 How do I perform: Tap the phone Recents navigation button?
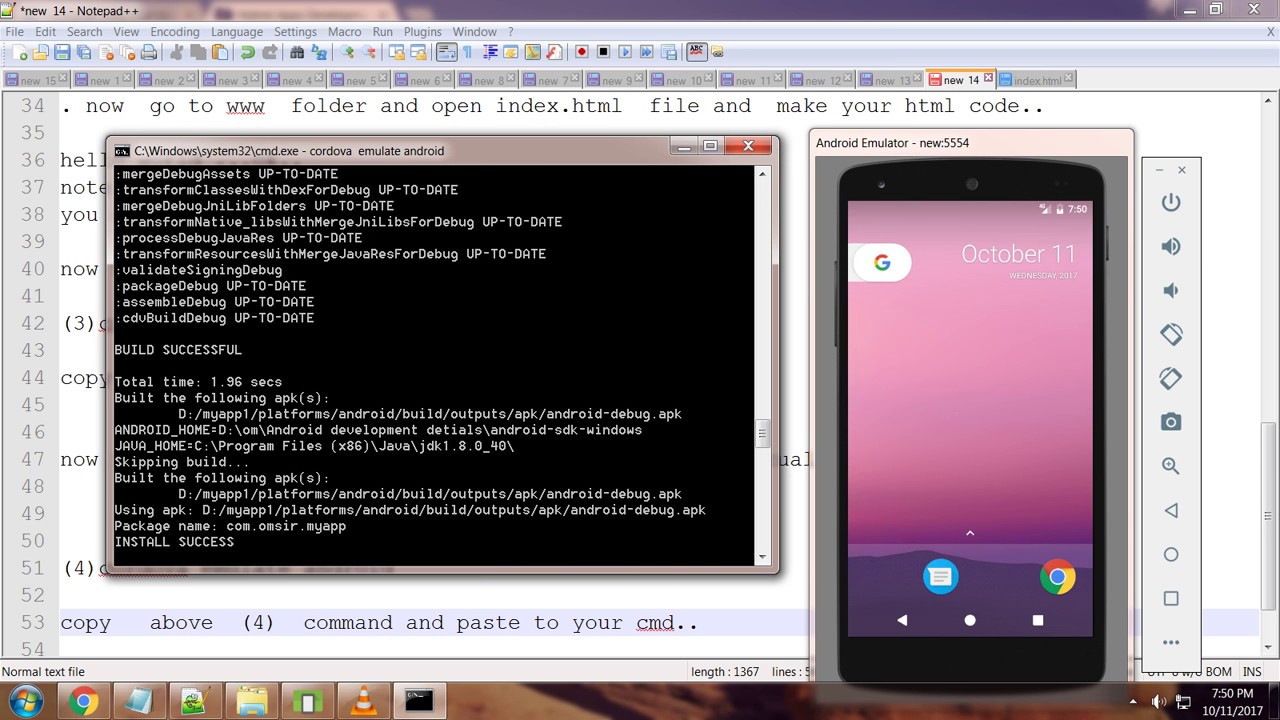[x=1037, y=620]
